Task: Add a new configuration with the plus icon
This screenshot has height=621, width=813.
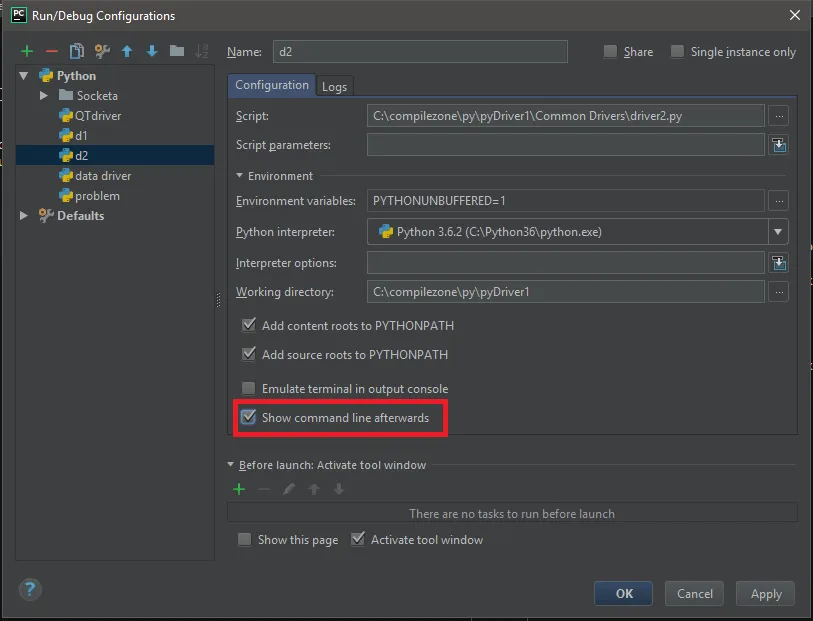Action: pyautogui.click(x=27, y=51)
